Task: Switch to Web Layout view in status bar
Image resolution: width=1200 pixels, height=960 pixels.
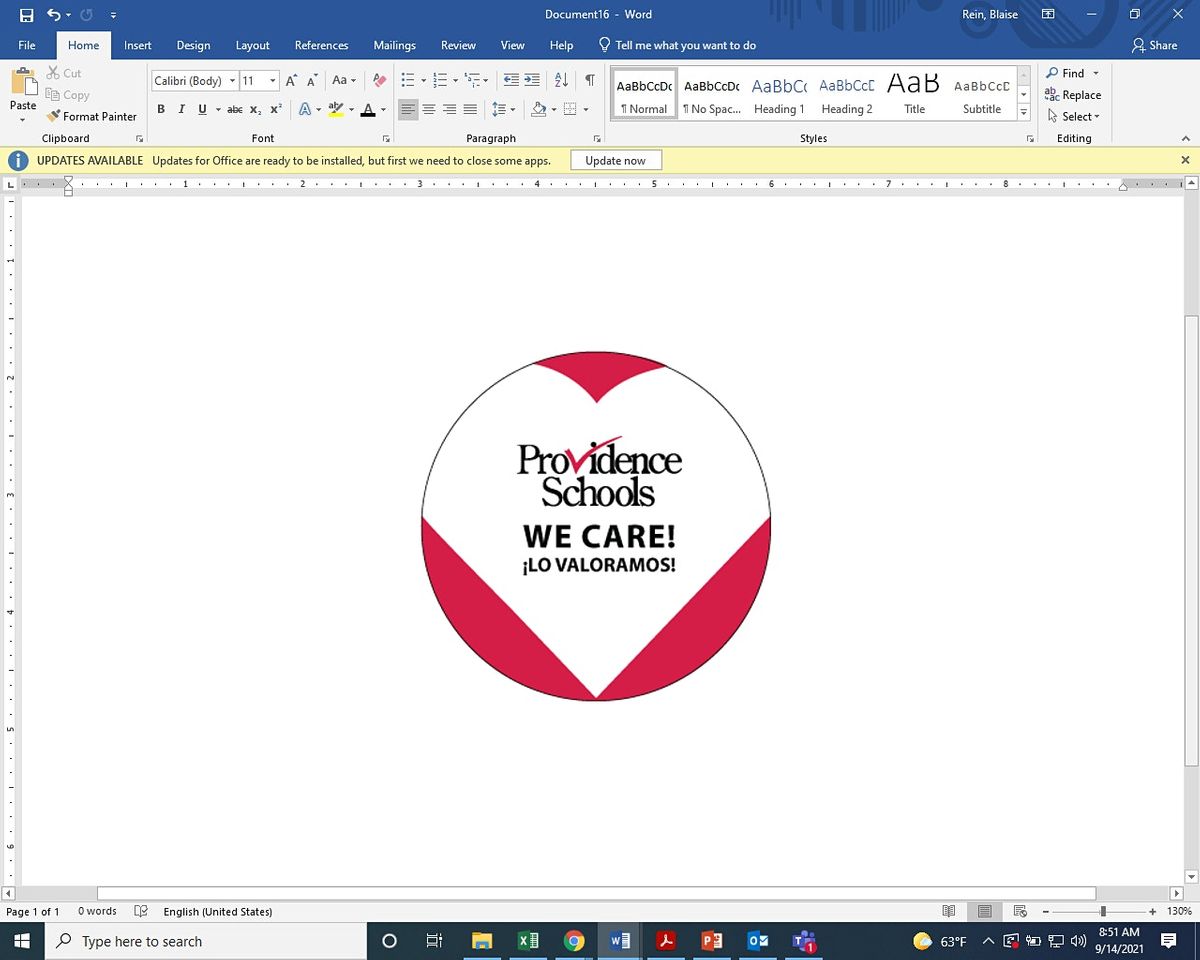Action: click(x=1020, y=911)
